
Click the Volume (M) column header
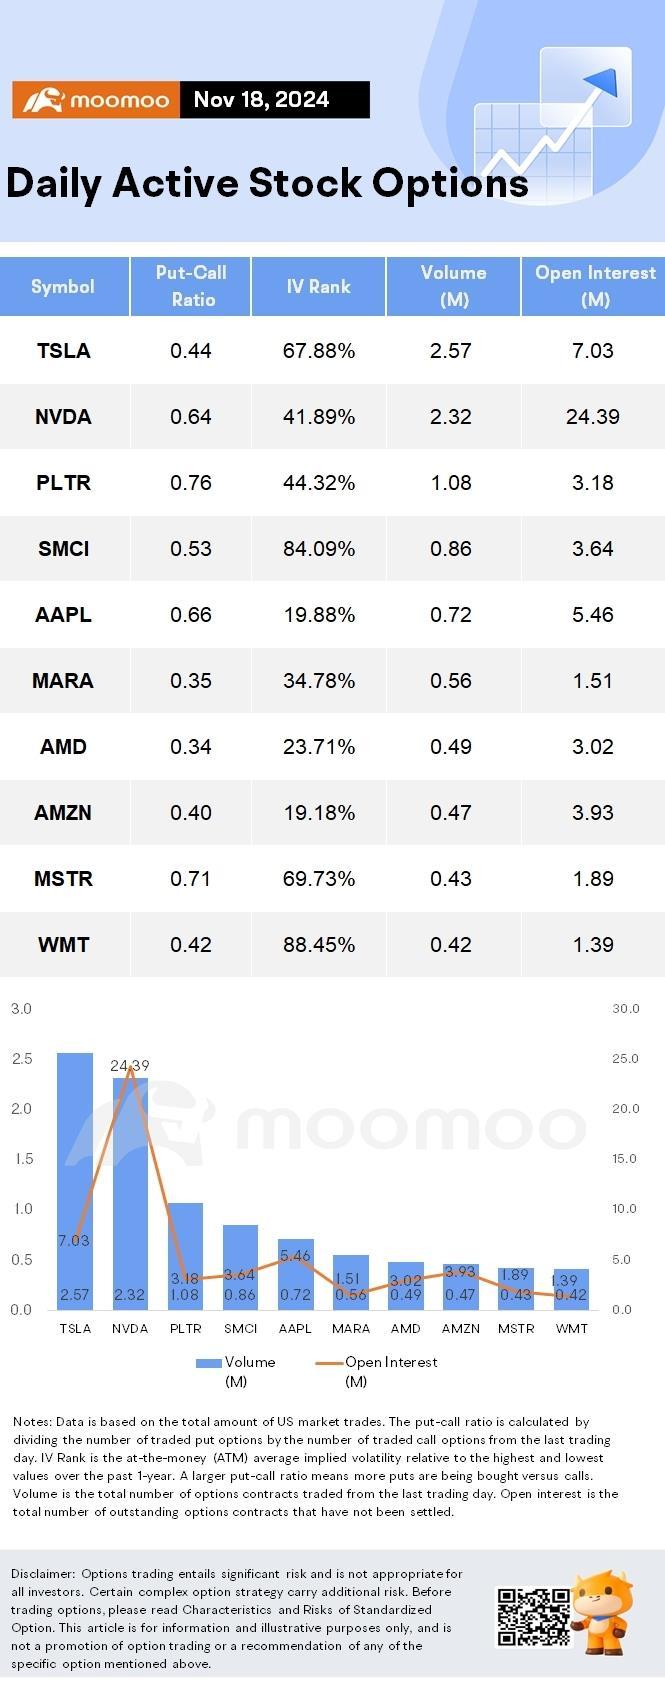(x=453, y=286)
